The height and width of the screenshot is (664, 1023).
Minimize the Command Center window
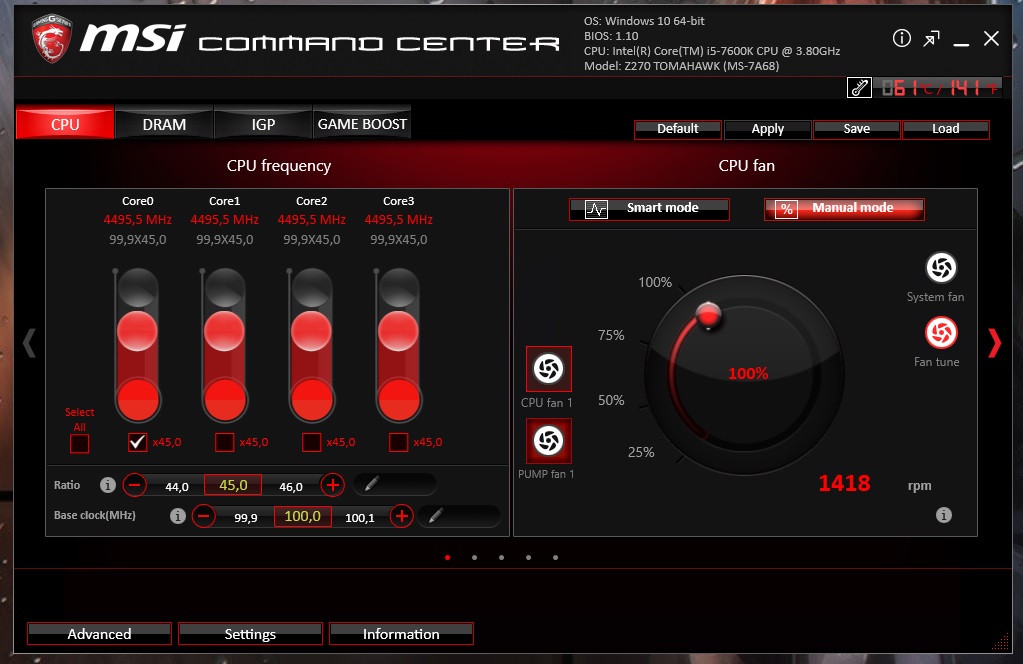(961, 44)
